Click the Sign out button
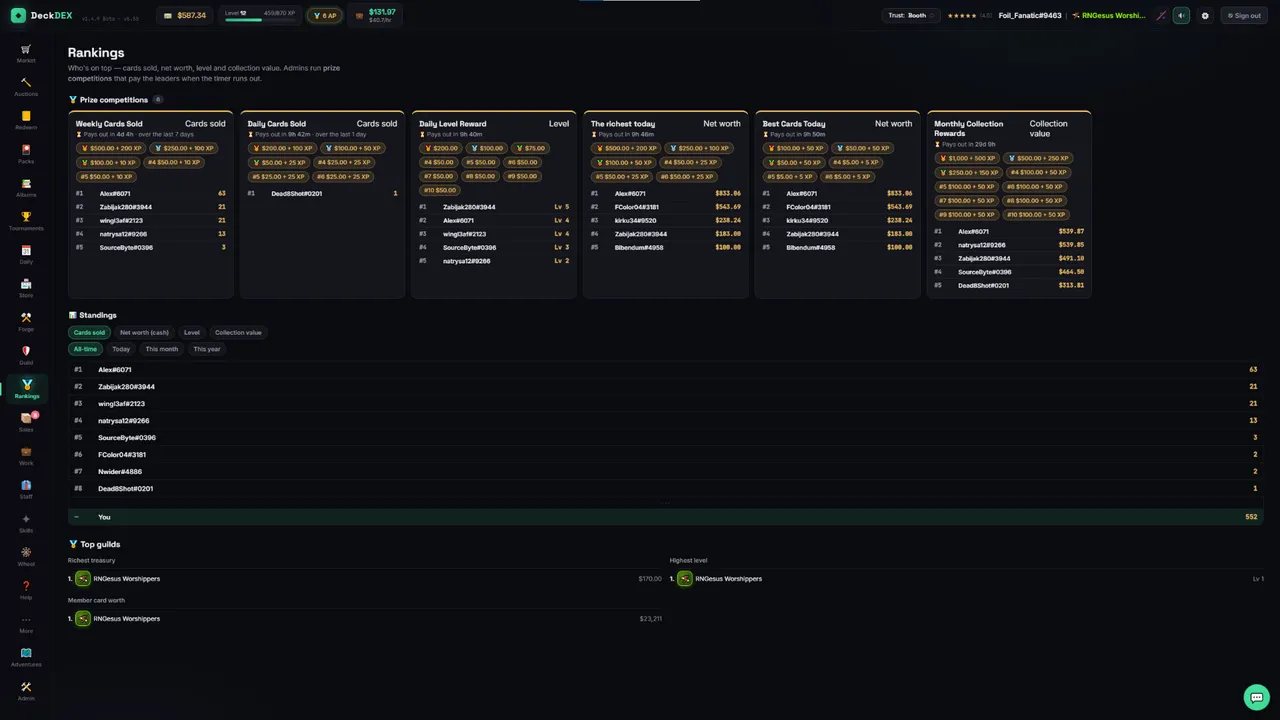This screenshot has width=1280, height=720. tap(1243, 16)
